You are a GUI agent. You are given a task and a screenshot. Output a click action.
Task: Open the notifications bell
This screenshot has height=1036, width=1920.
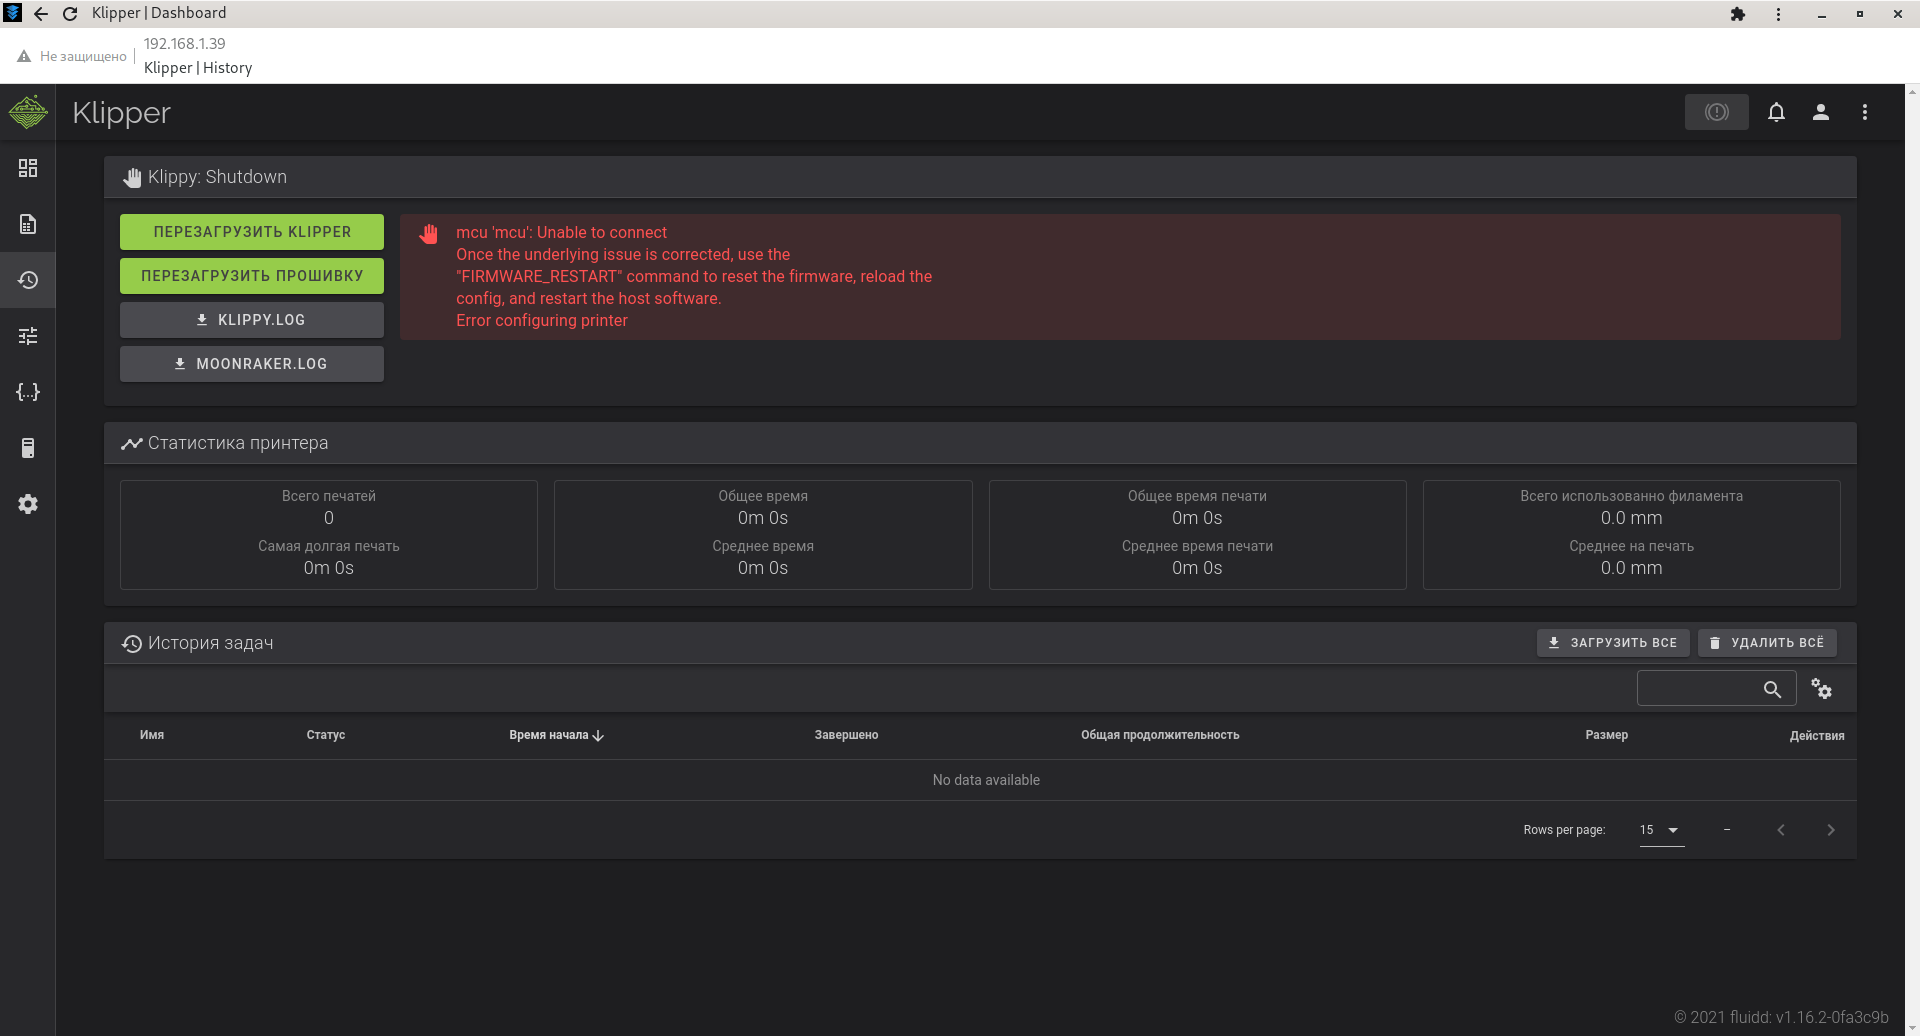1776,112
